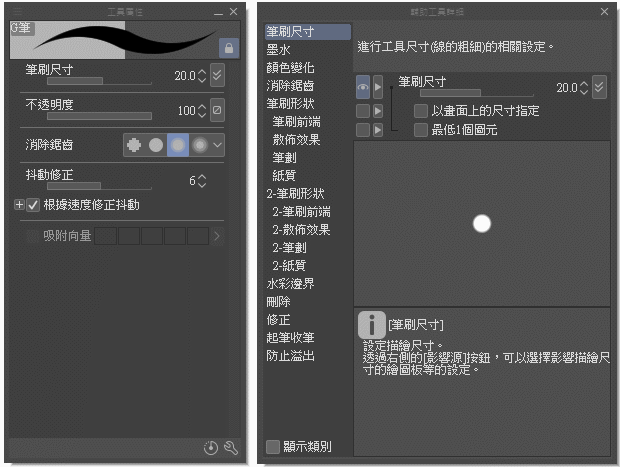
Task: Click the 20.0 value in tool property
Action: click(185, 76)
